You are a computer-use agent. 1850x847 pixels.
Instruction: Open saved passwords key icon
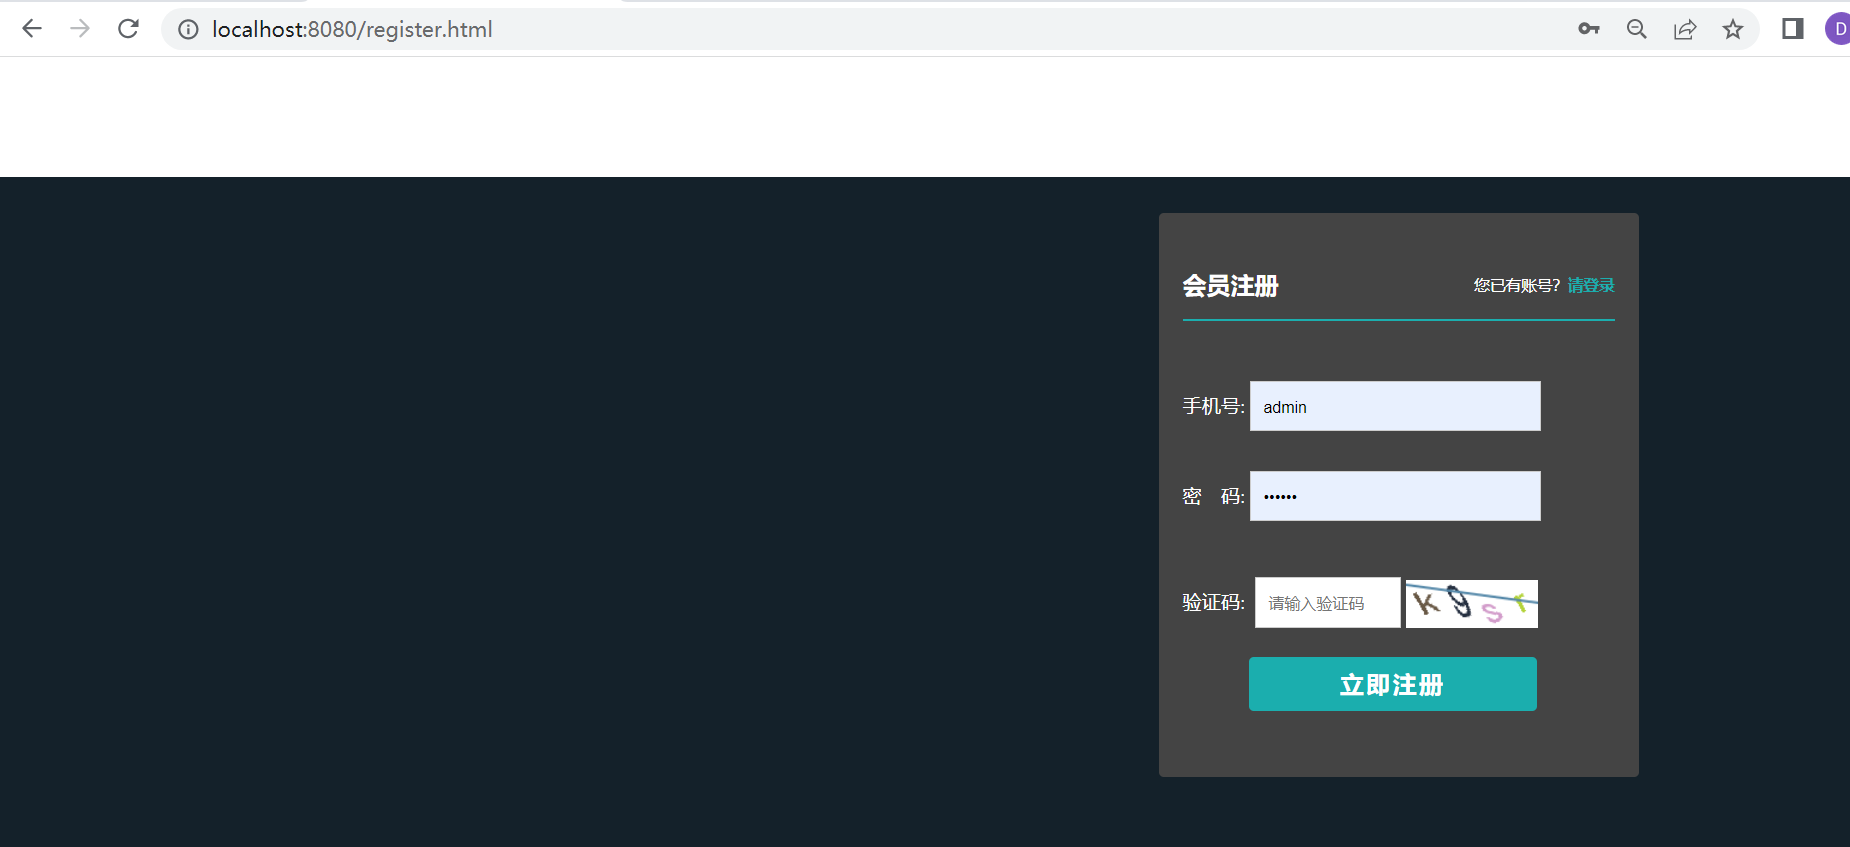click(1589, 29)
